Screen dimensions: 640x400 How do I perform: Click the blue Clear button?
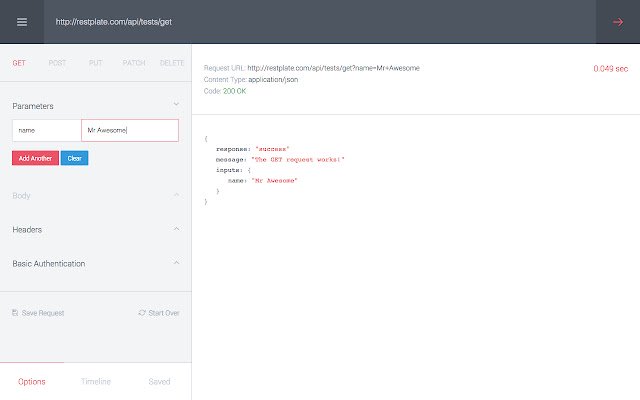coord(74,158)
